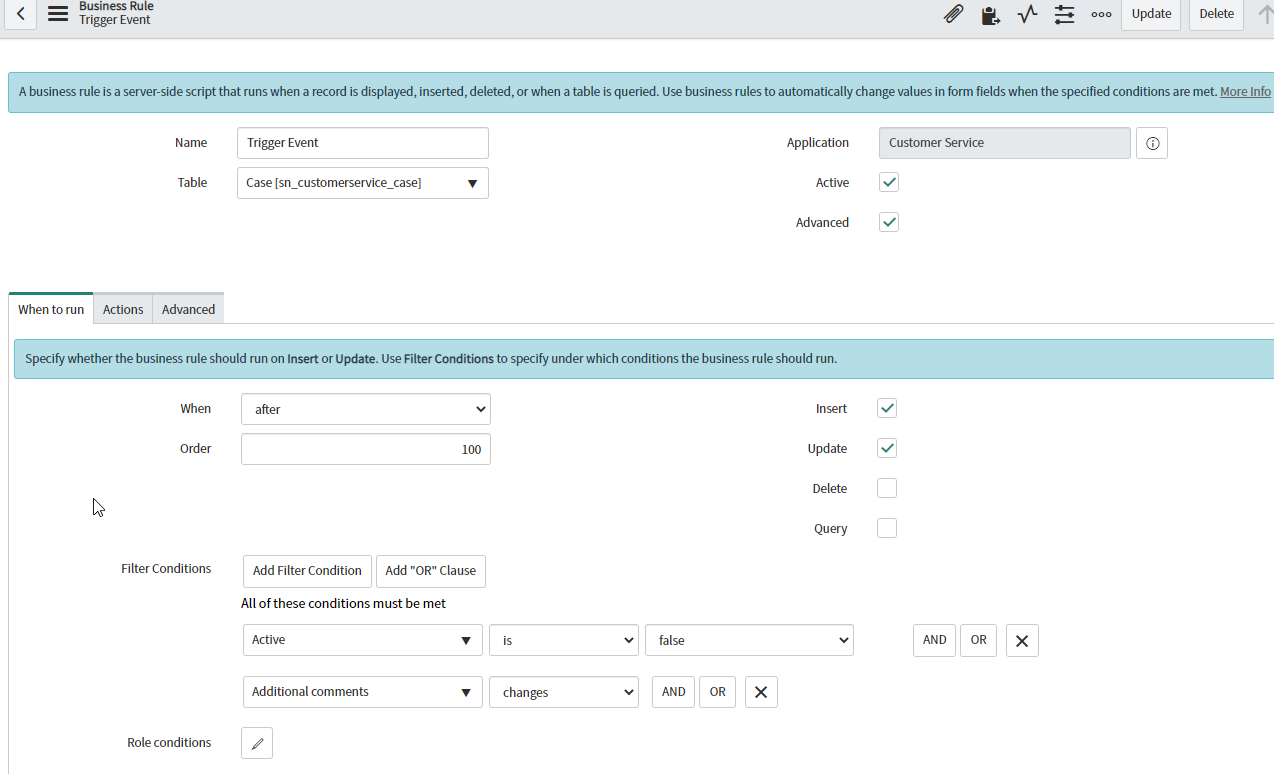Change the 'is' operator dropdown
The width and height of the screenshot is (1274, 774).
(x=564, y=640)
